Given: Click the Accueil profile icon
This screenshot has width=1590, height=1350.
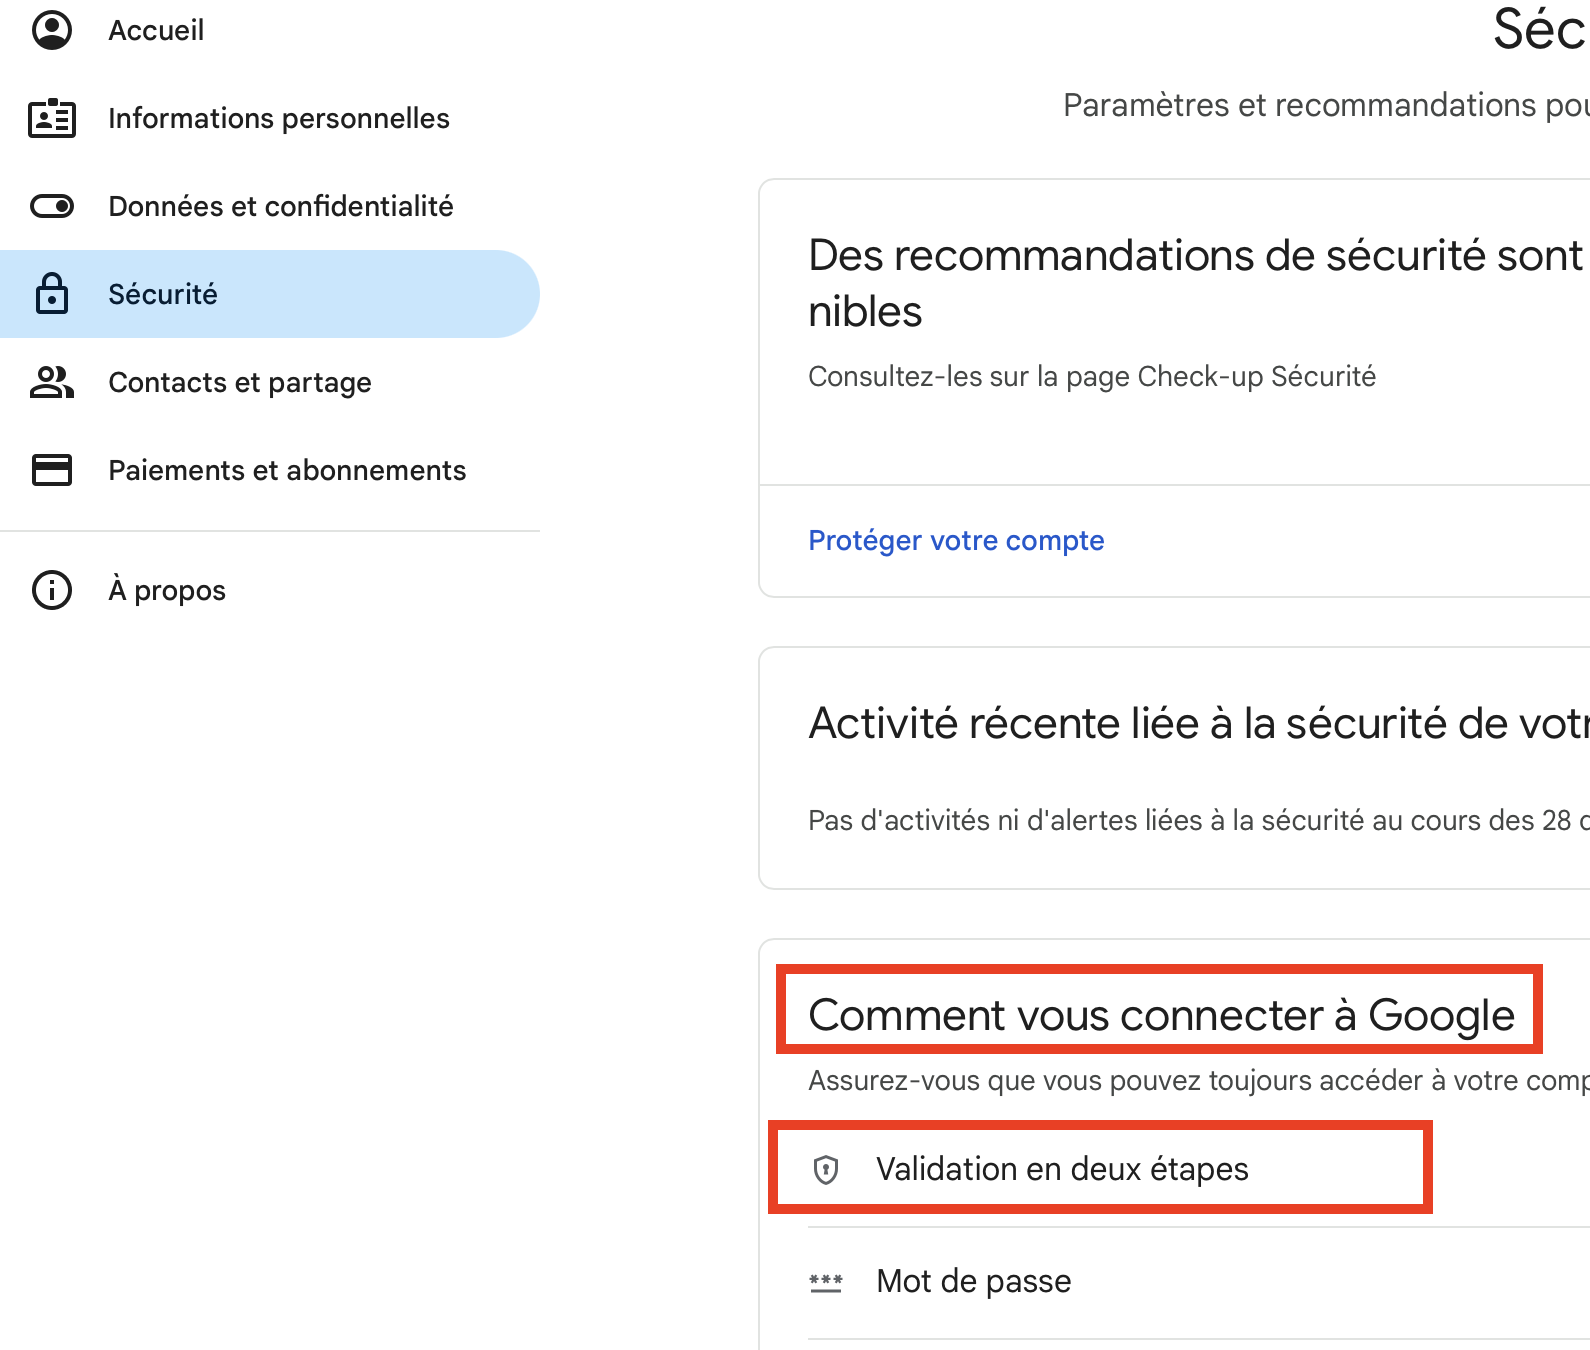Looking at the screenshot, I should point(52,30).
